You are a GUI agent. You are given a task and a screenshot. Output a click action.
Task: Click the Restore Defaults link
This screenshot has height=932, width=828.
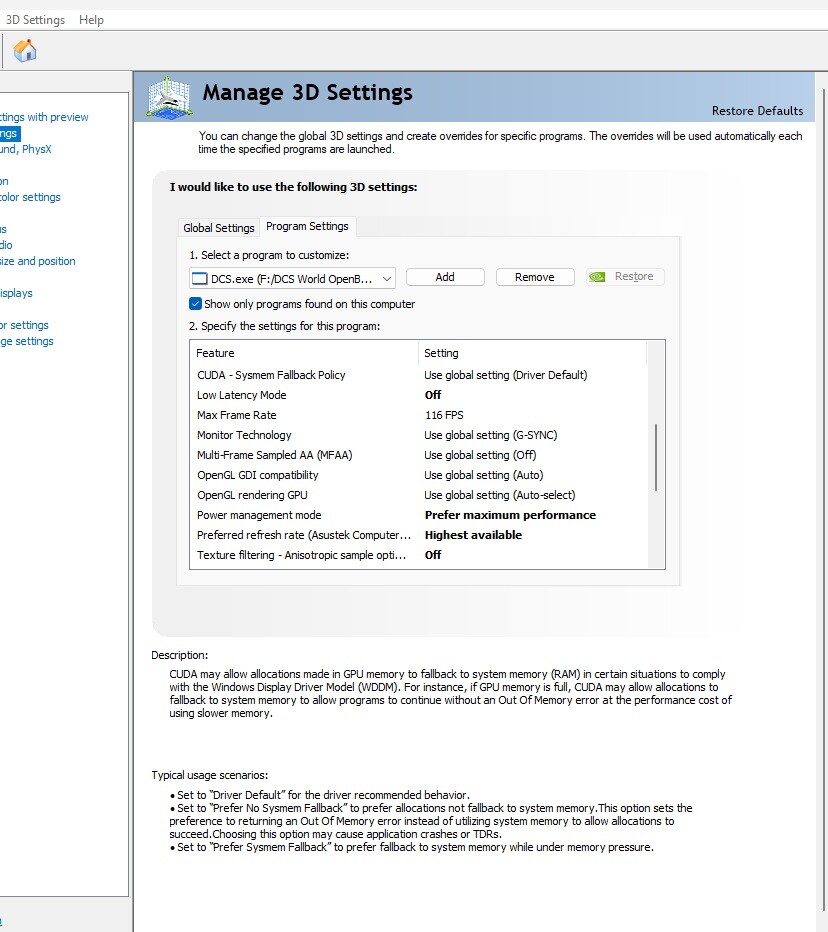[x=757, y=111]
